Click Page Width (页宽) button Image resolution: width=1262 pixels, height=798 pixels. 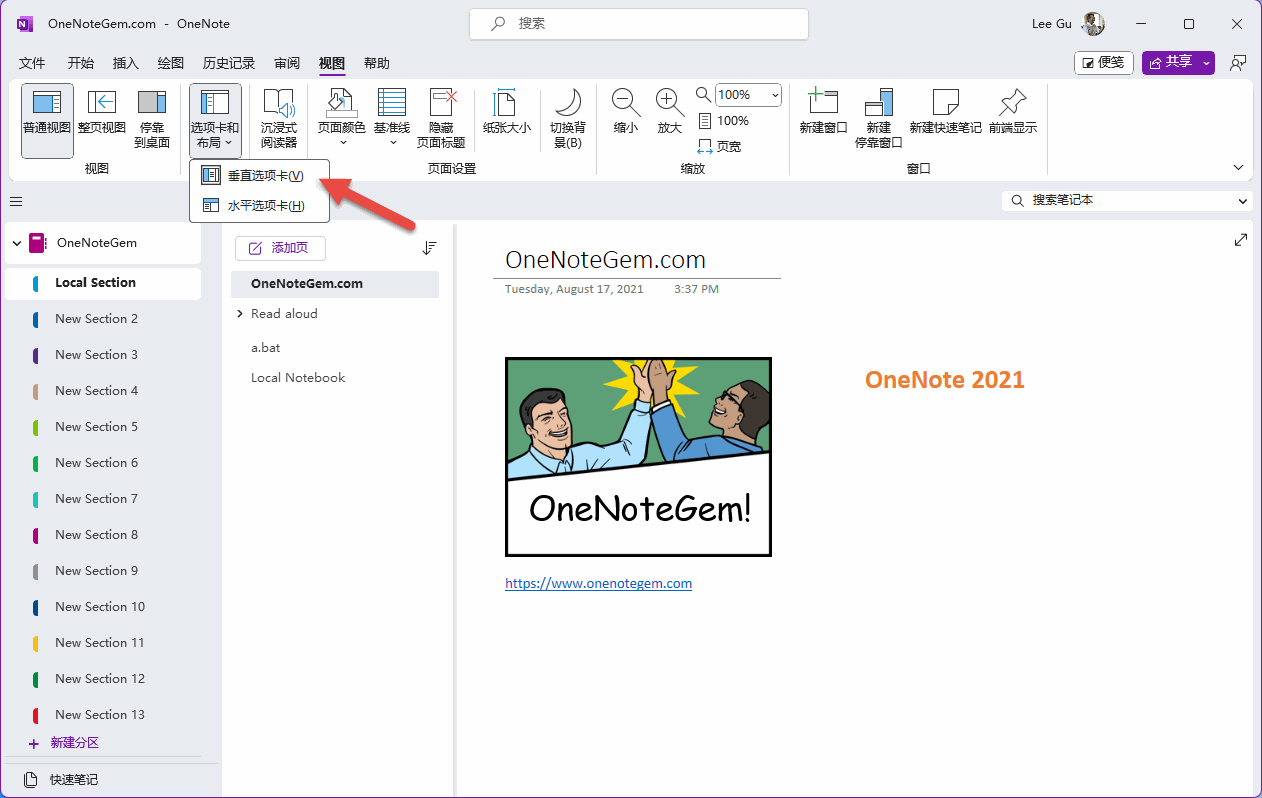[x=720, y=146]
